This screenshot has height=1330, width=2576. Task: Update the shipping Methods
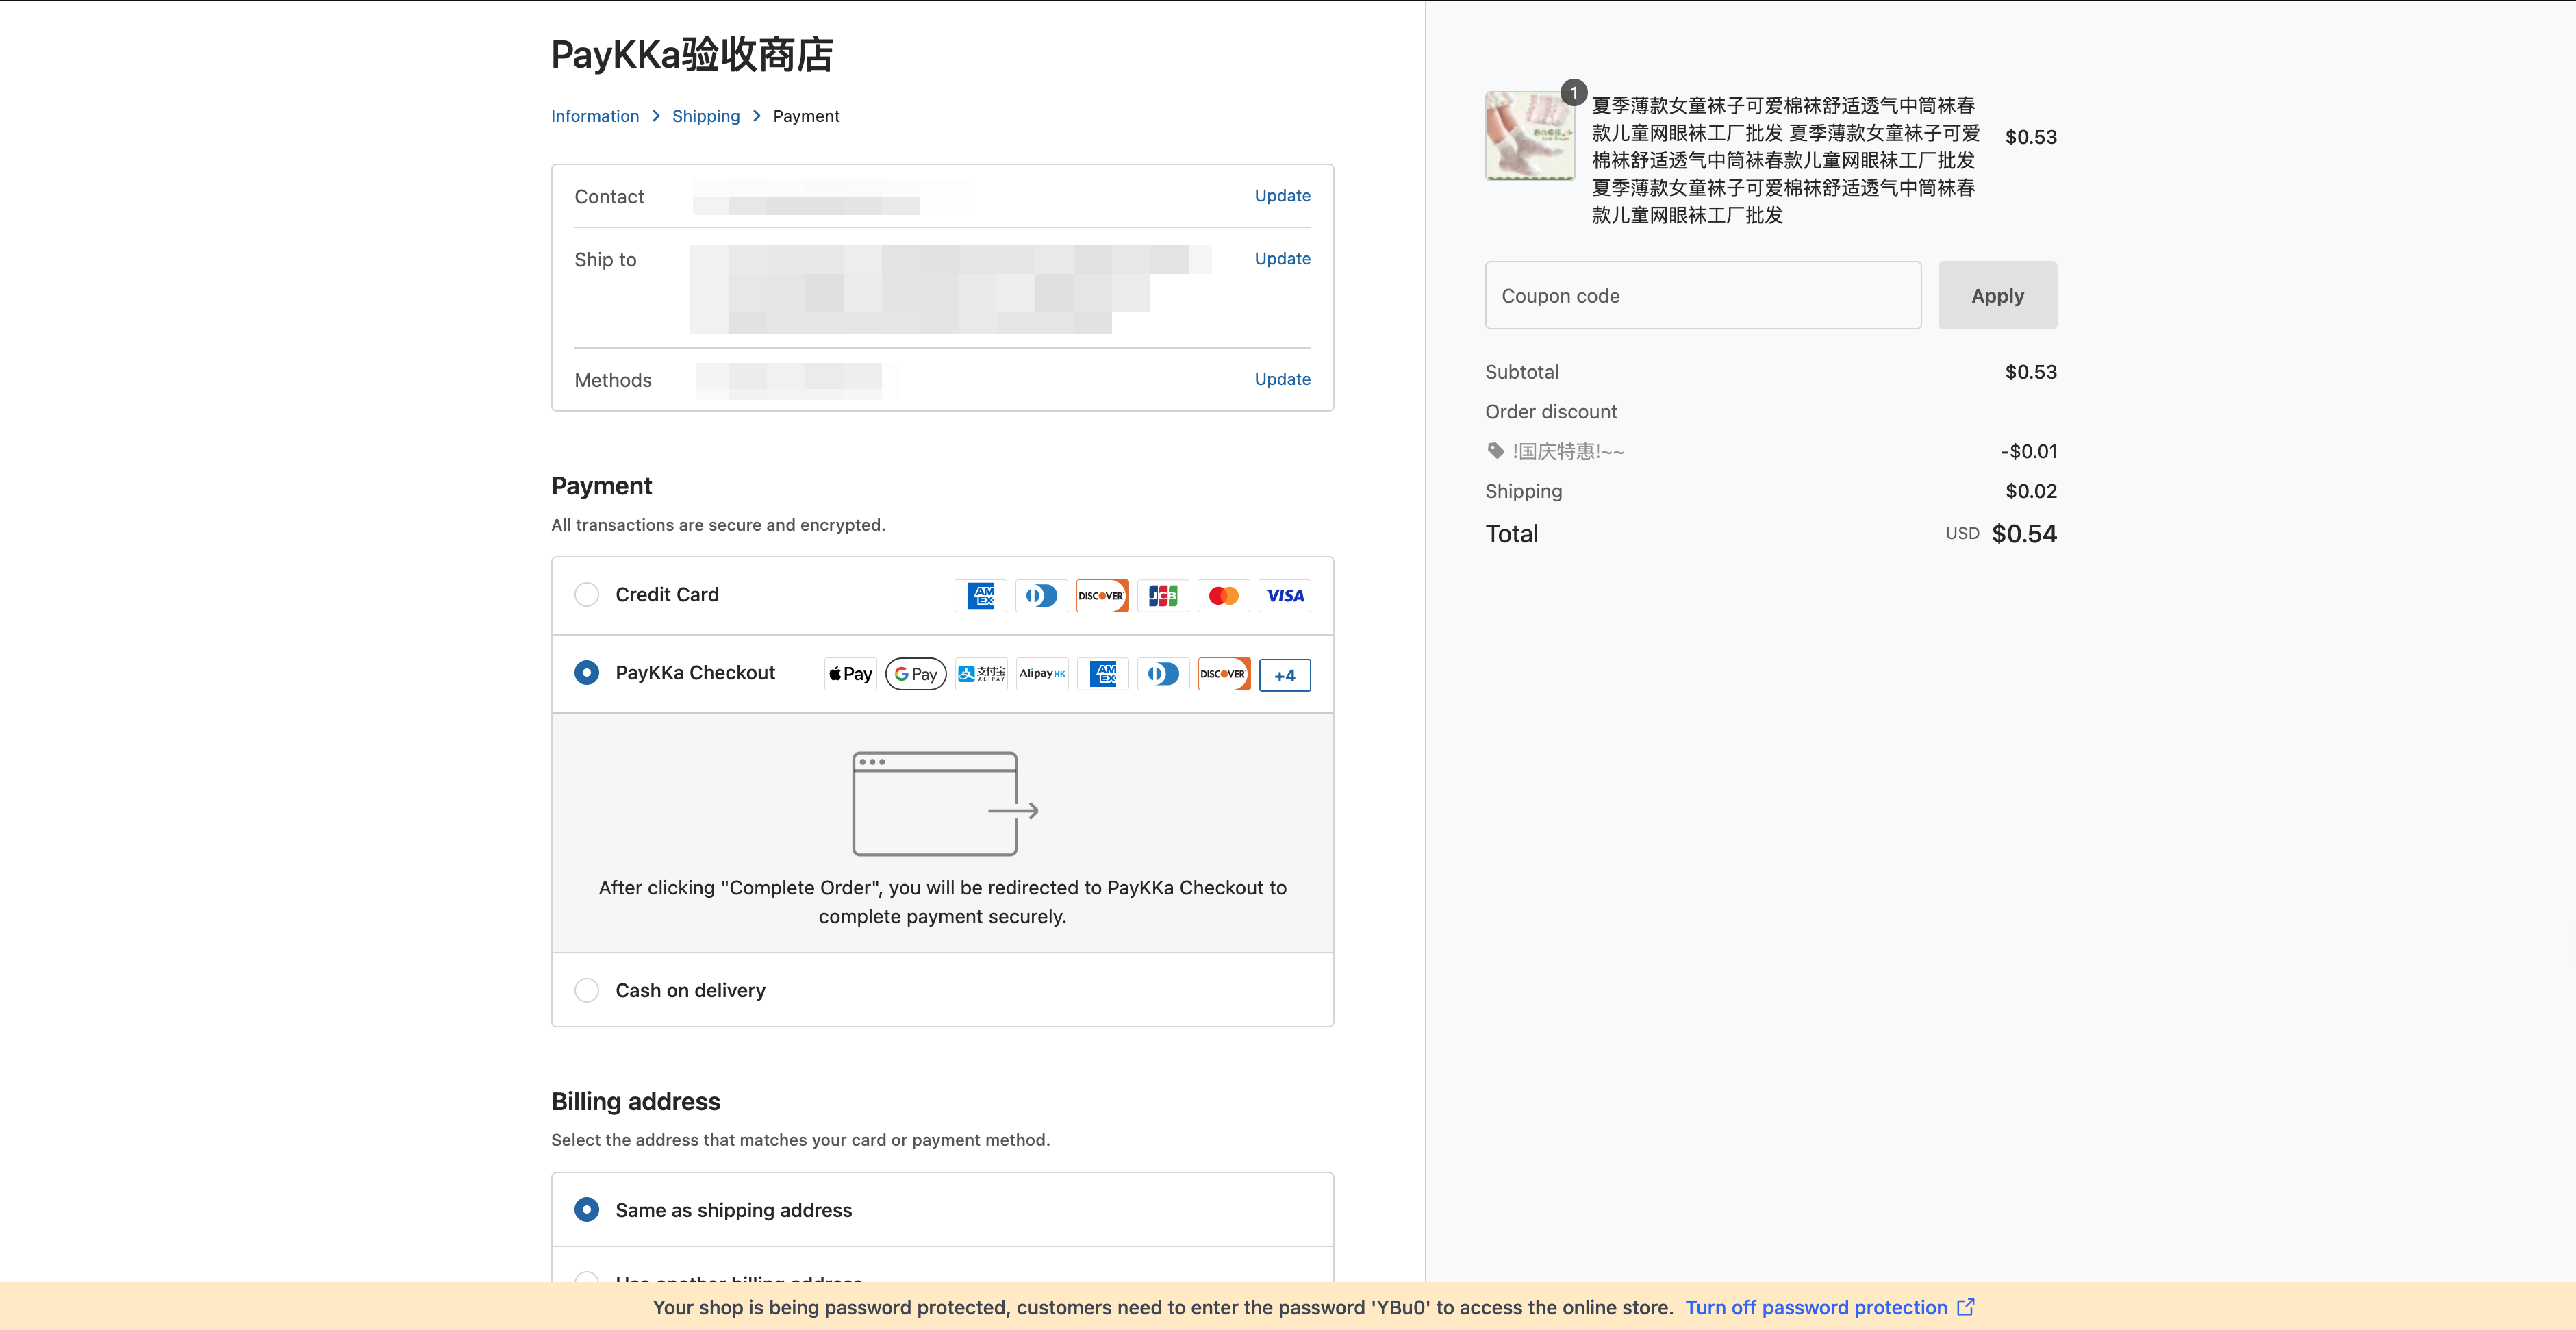tap(1282, 379)
